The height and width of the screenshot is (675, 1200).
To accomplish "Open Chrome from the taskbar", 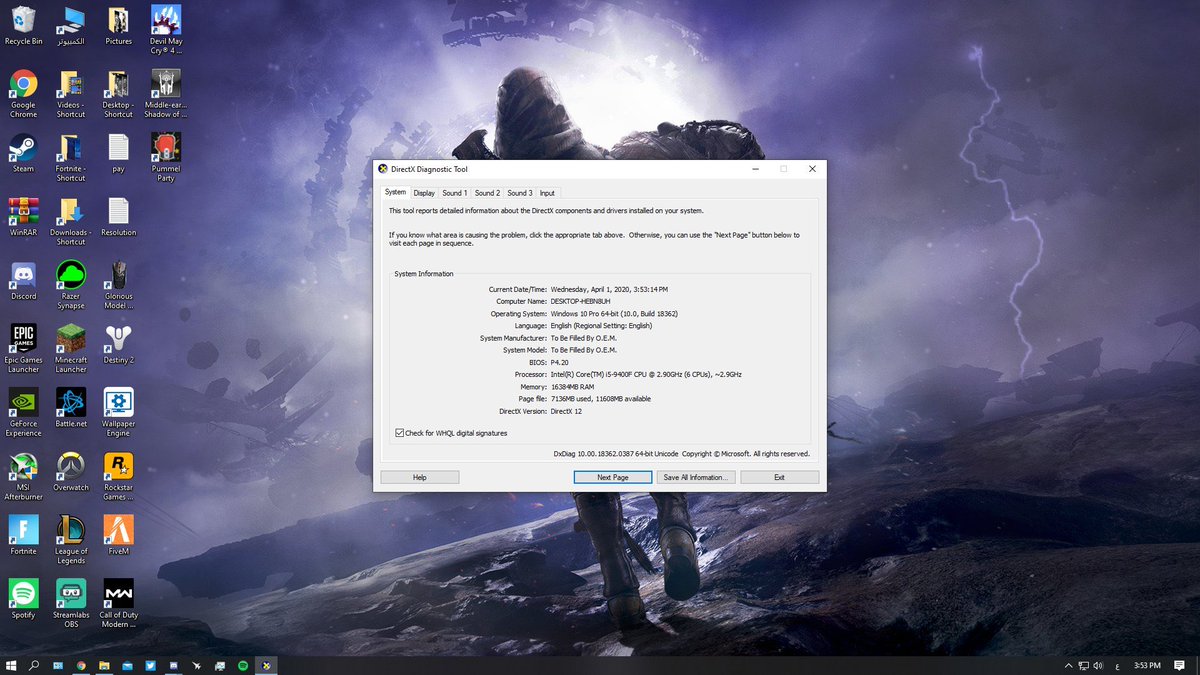I will tap(81, 665).
